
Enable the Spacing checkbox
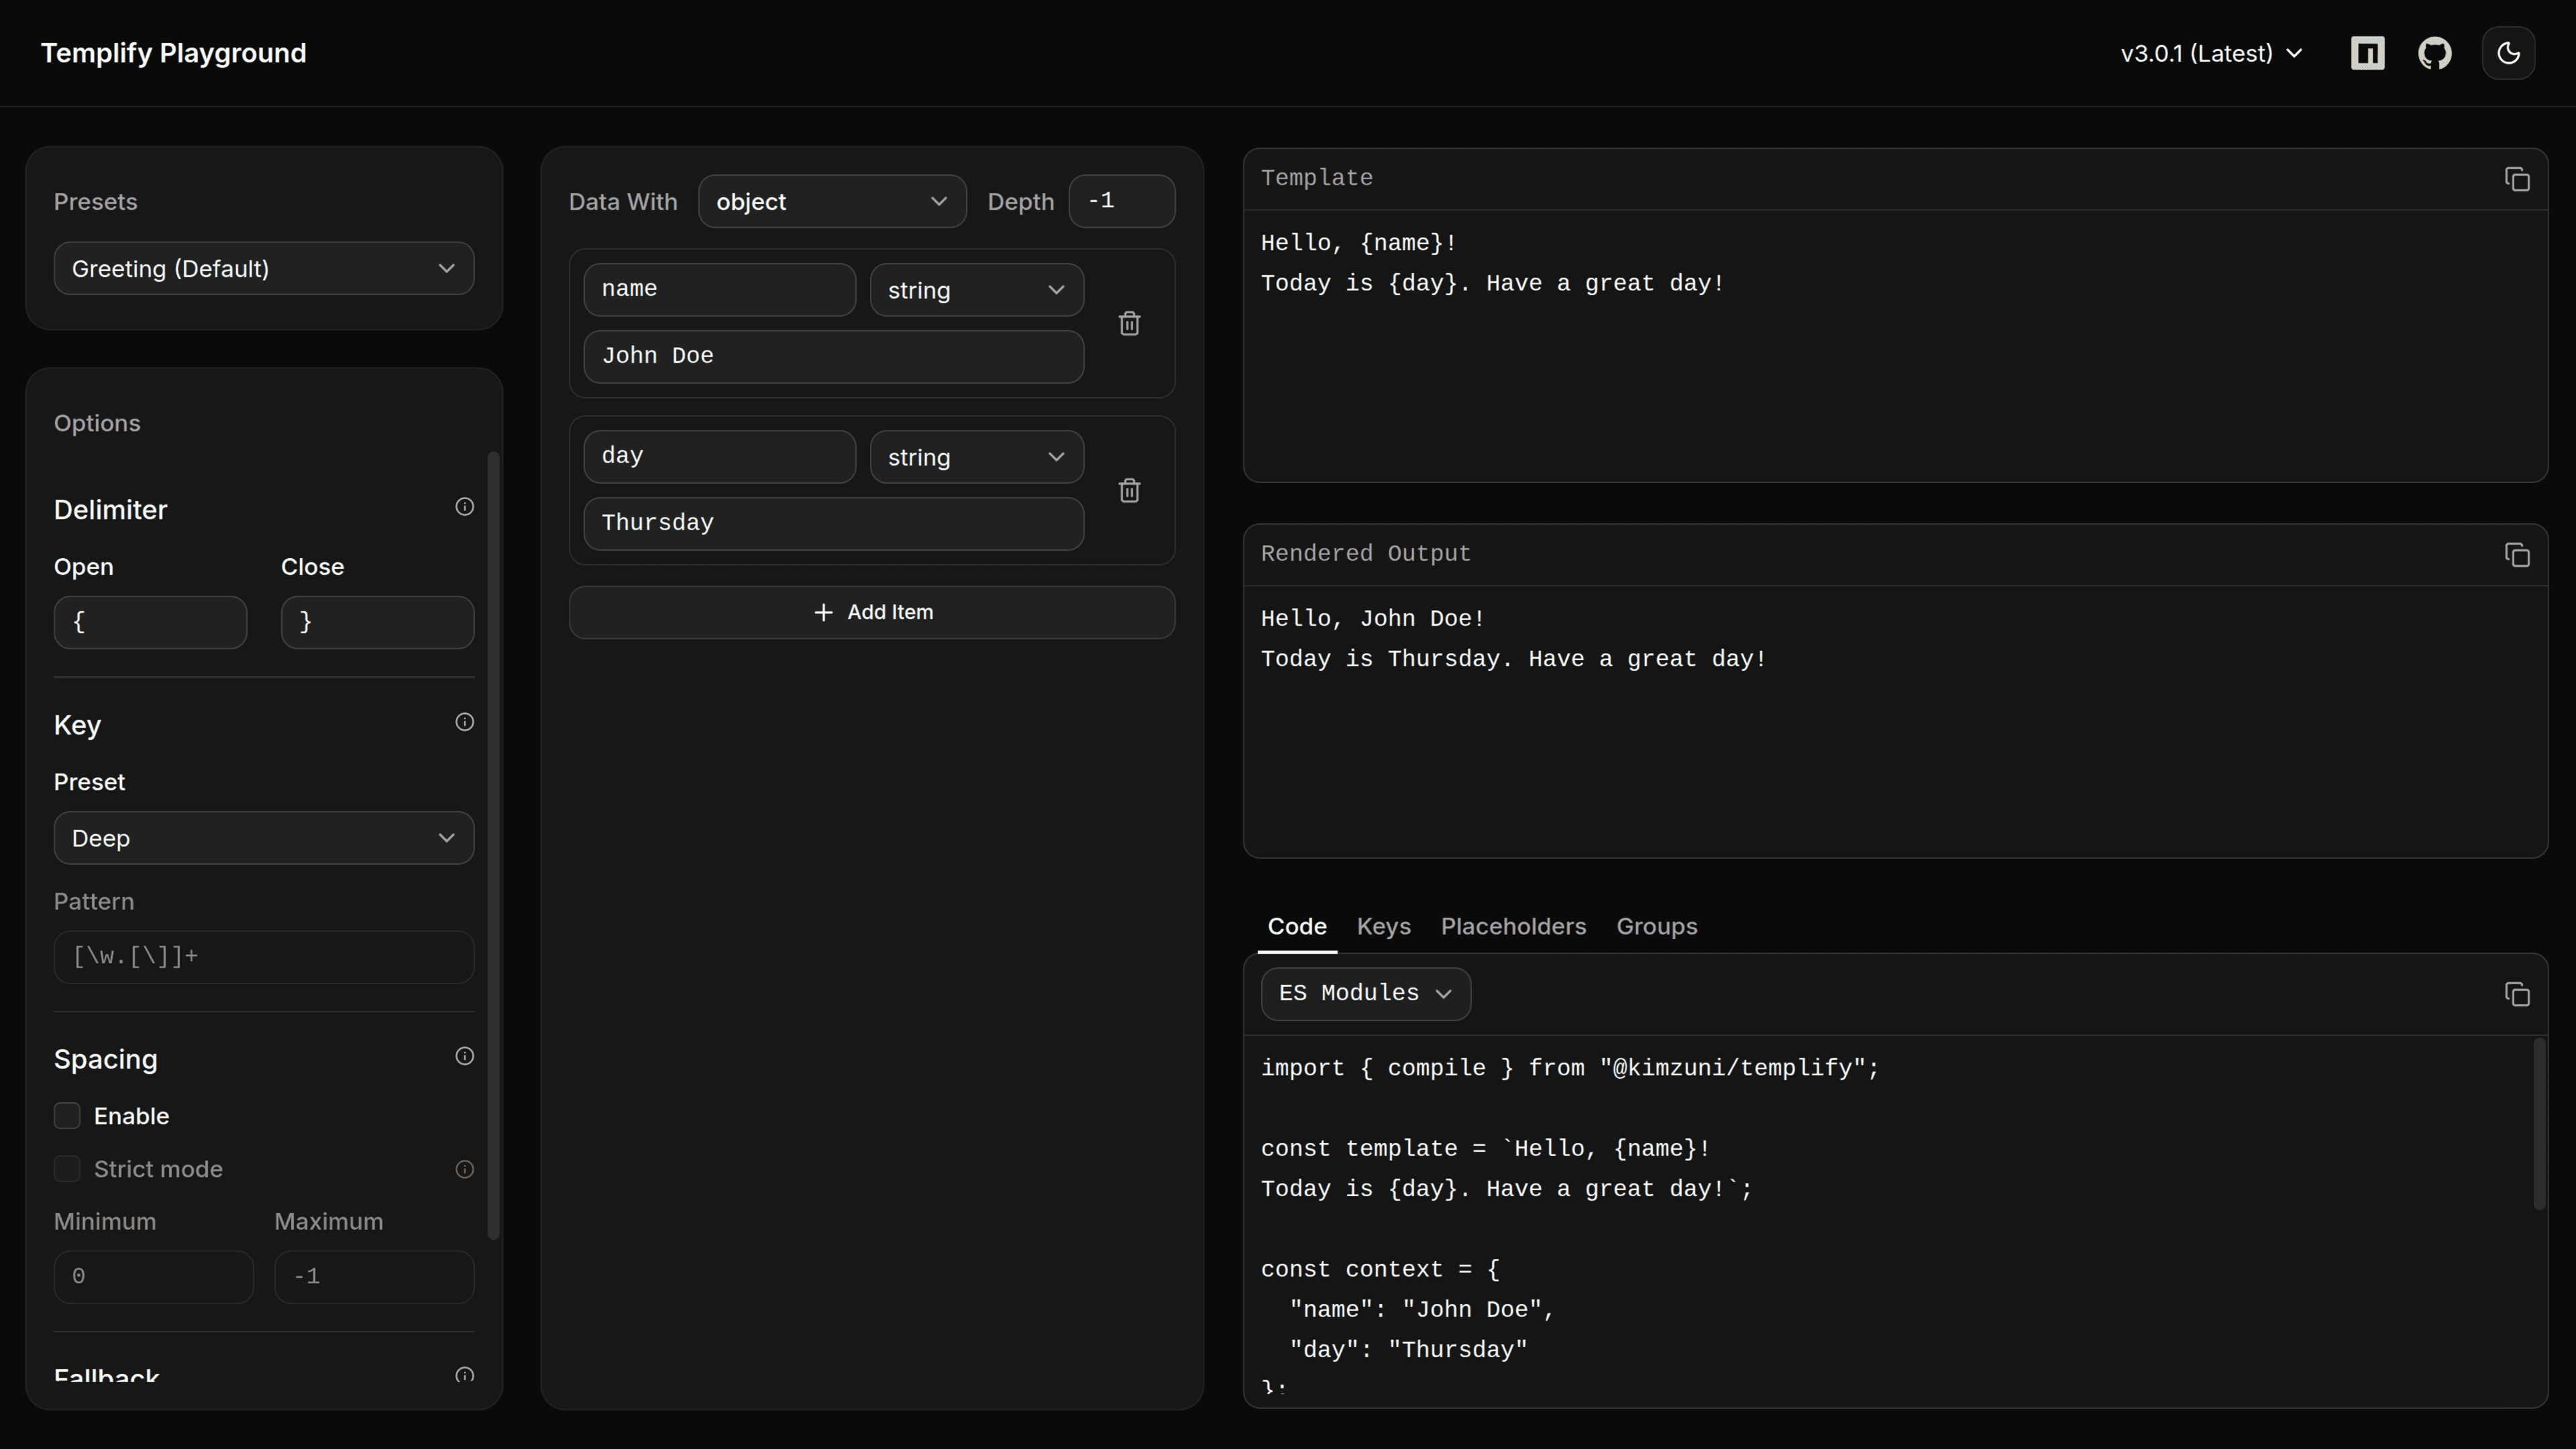(x=67, y=1116)
